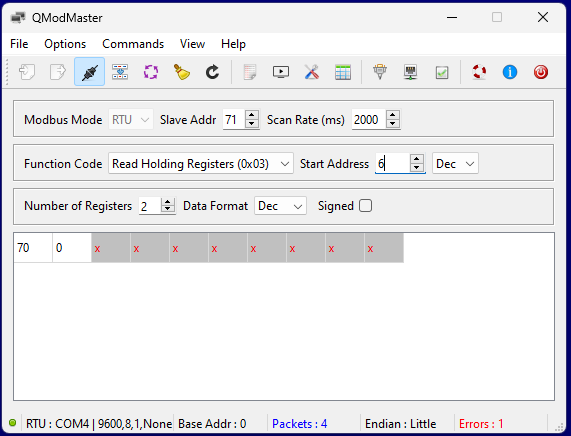The image size is (571, 436).
Task: Open the Options menu
Action: (65, 44)
